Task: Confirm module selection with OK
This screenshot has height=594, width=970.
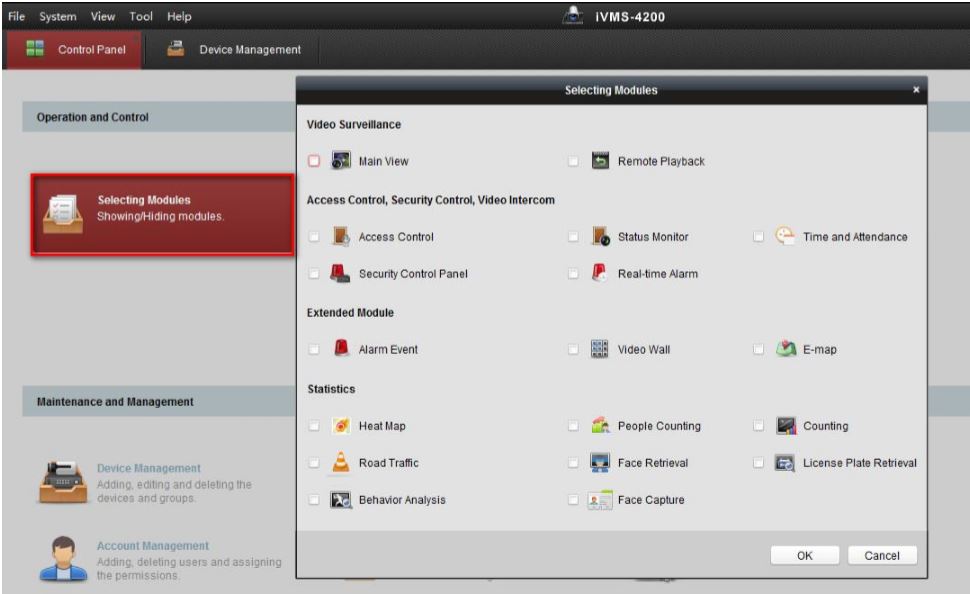Action: (x=805, y=556)
